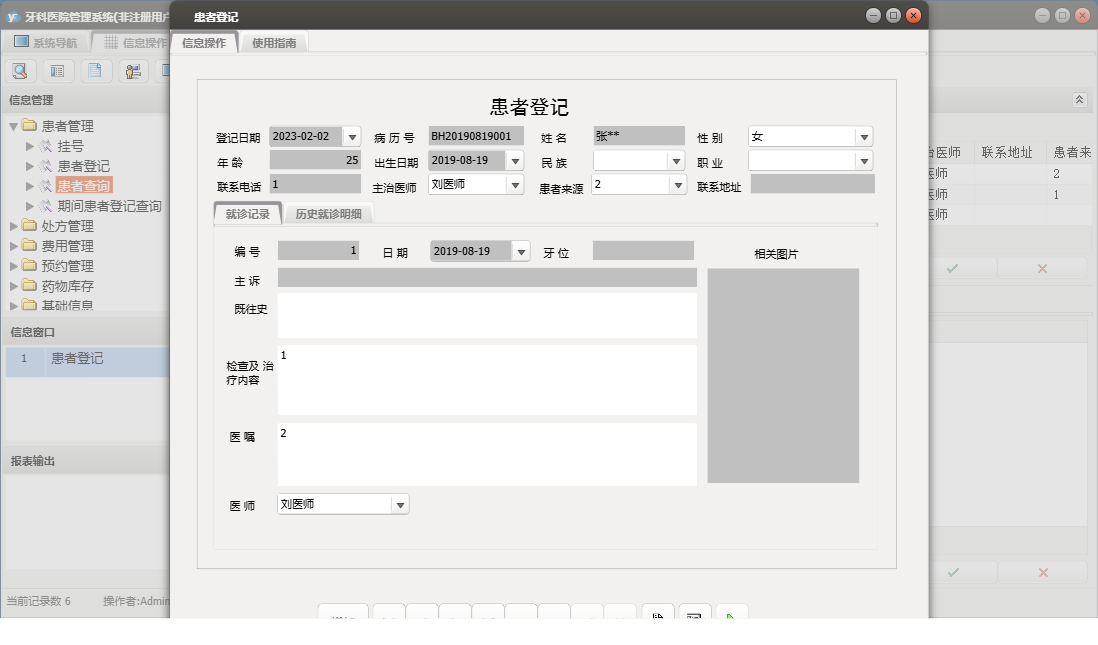Open the report list toolbar icon
The image size is (1098, 645).
coord(57,71)
